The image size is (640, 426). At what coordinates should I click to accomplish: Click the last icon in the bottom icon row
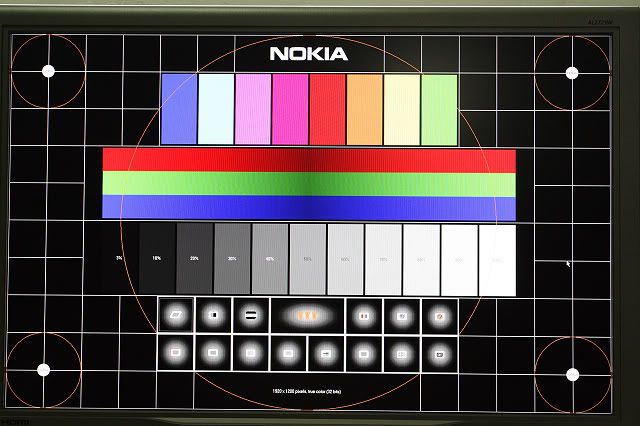(x=438, y=352)
